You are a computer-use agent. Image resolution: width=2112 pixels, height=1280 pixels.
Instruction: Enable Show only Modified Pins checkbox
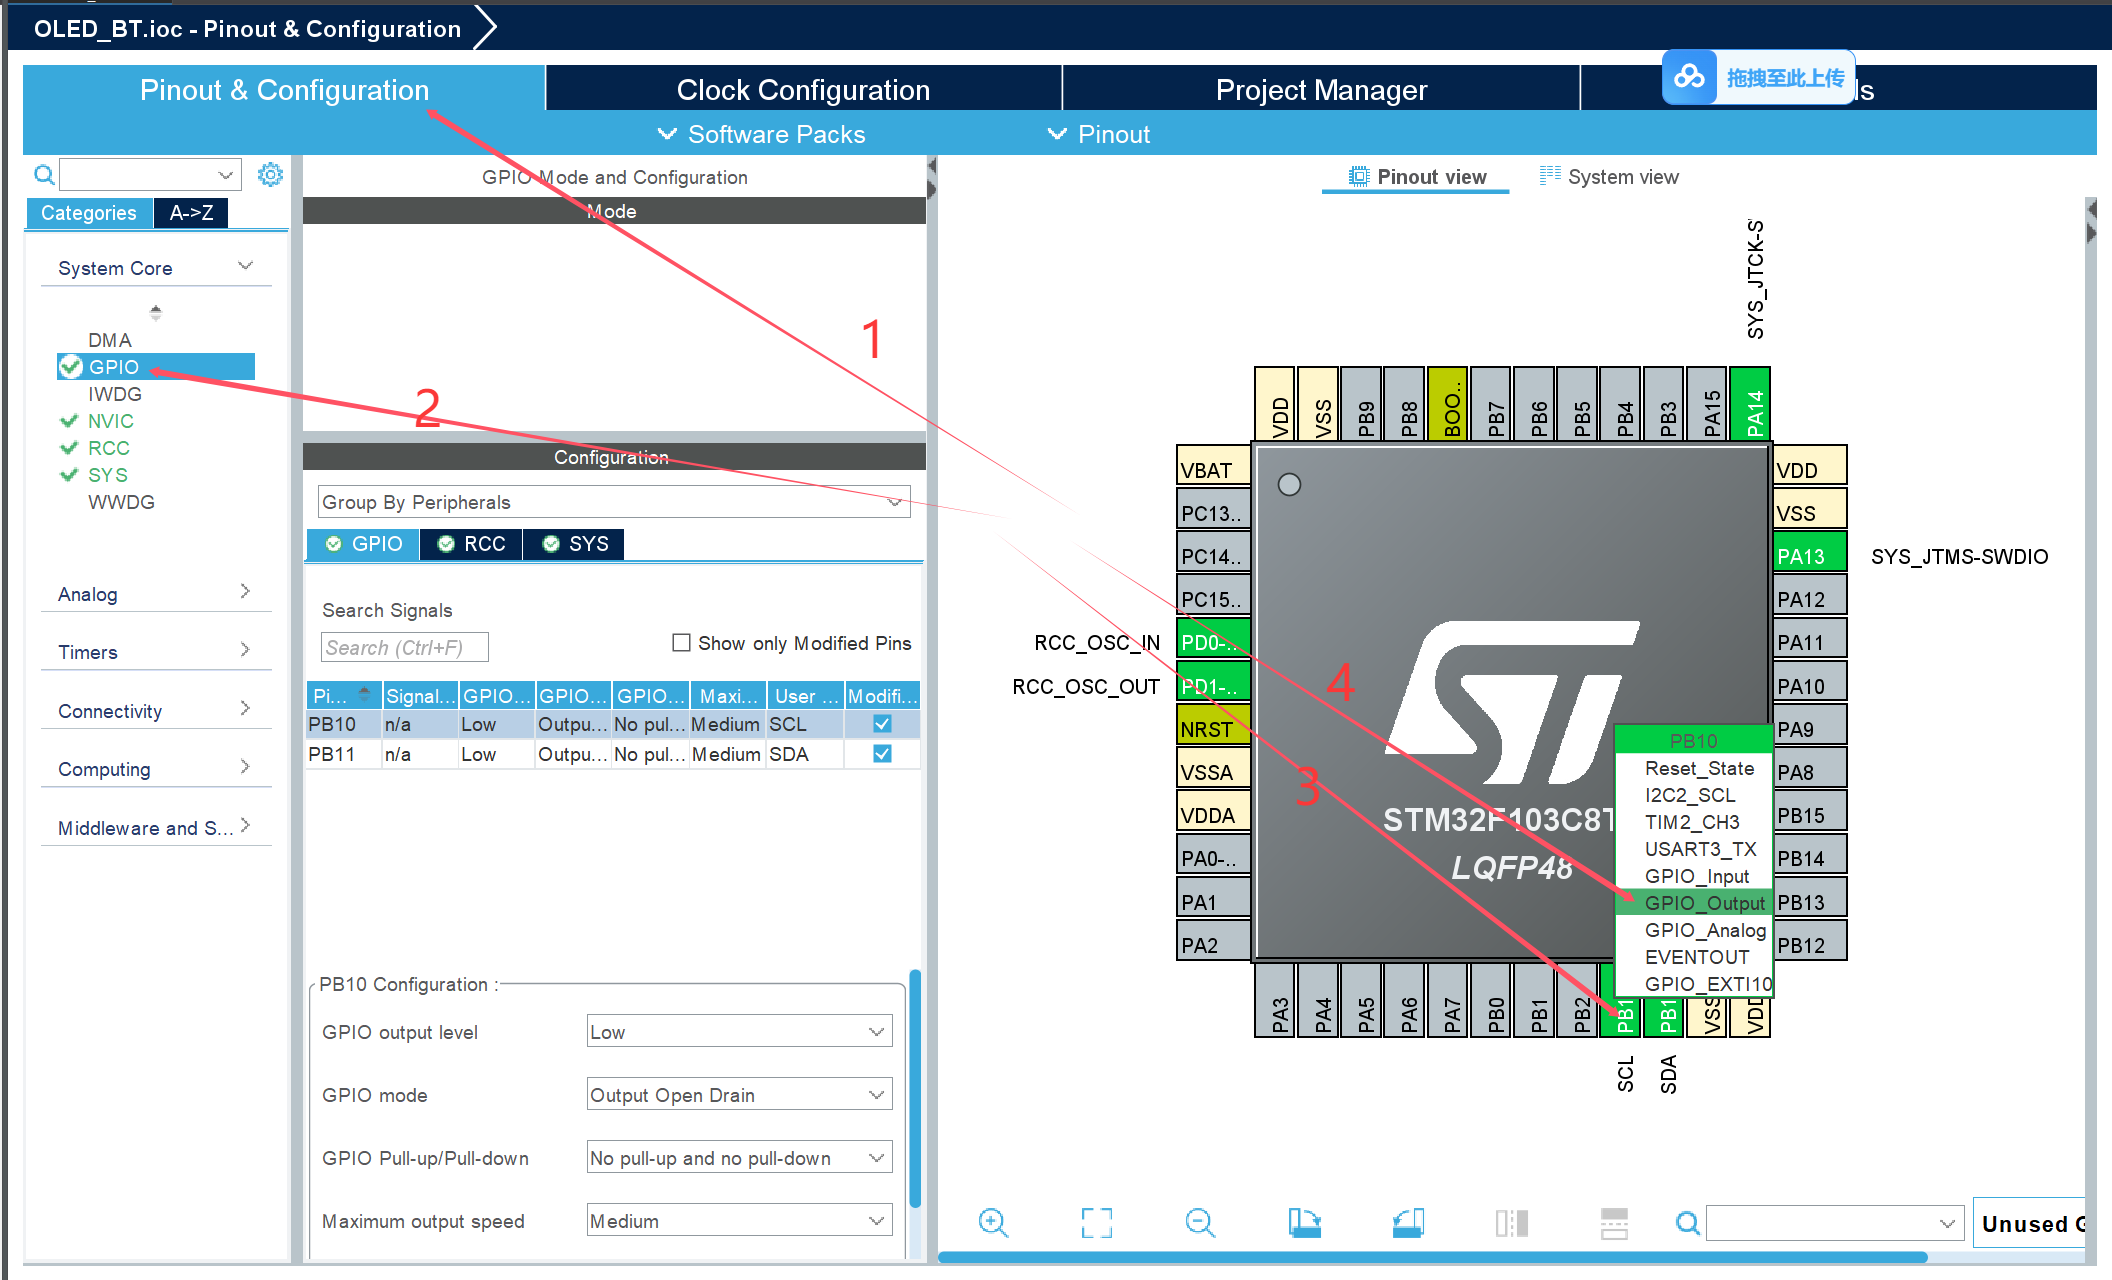[681, 643]
